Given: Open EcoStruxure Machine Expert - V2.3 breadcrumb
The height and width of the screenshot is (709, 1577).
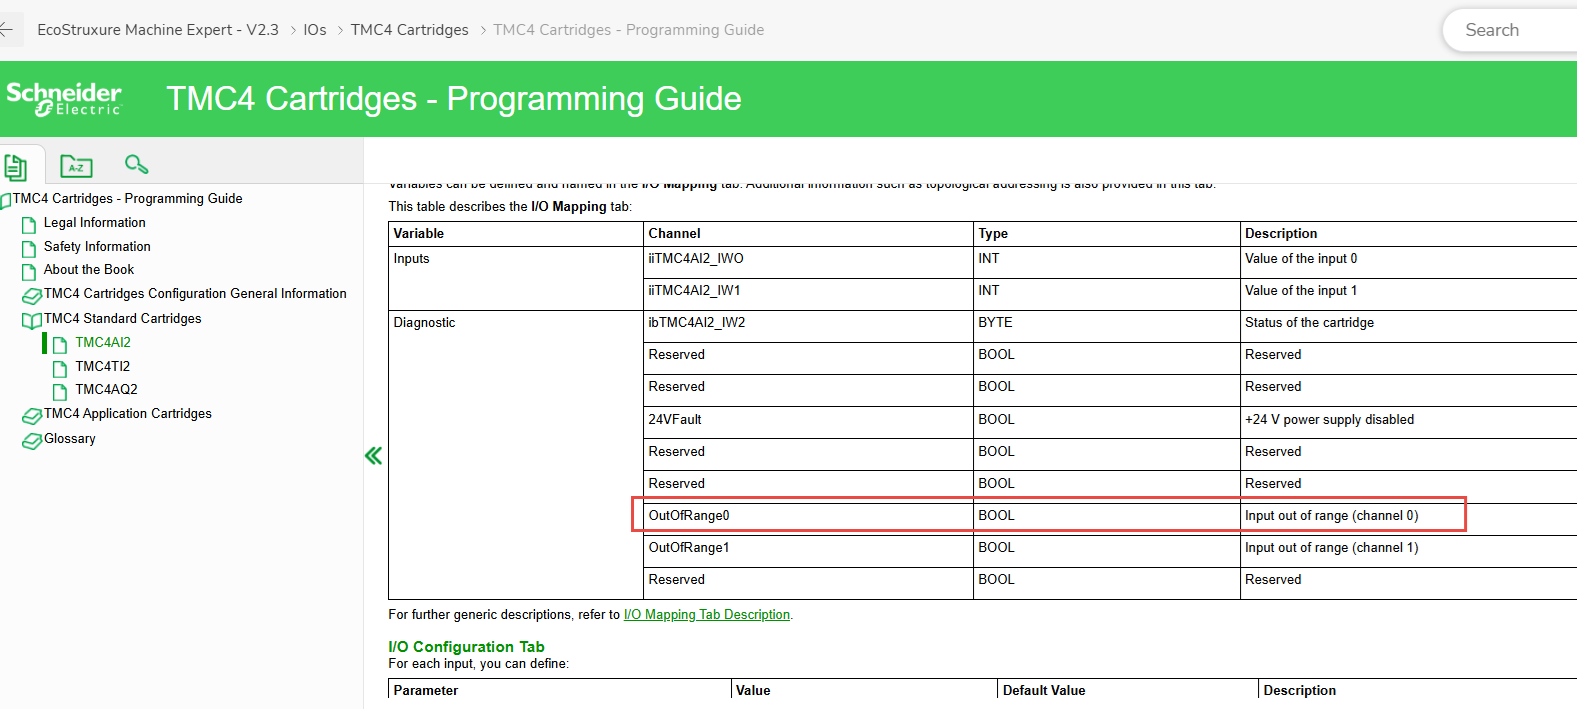Looking at the screenshot, I should point(158,30).
